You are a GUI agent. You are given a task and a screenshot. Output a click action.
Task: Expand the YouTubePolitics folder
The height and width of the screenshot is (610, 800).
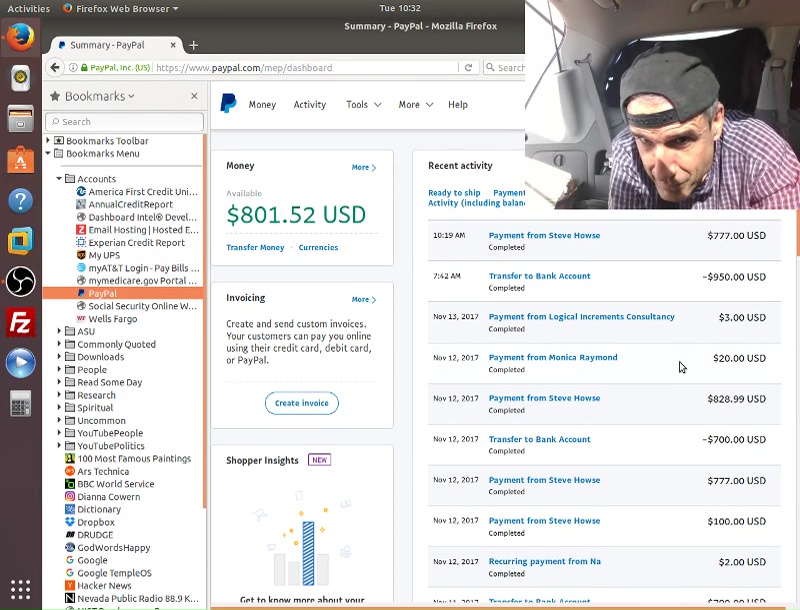pos(59,446)
